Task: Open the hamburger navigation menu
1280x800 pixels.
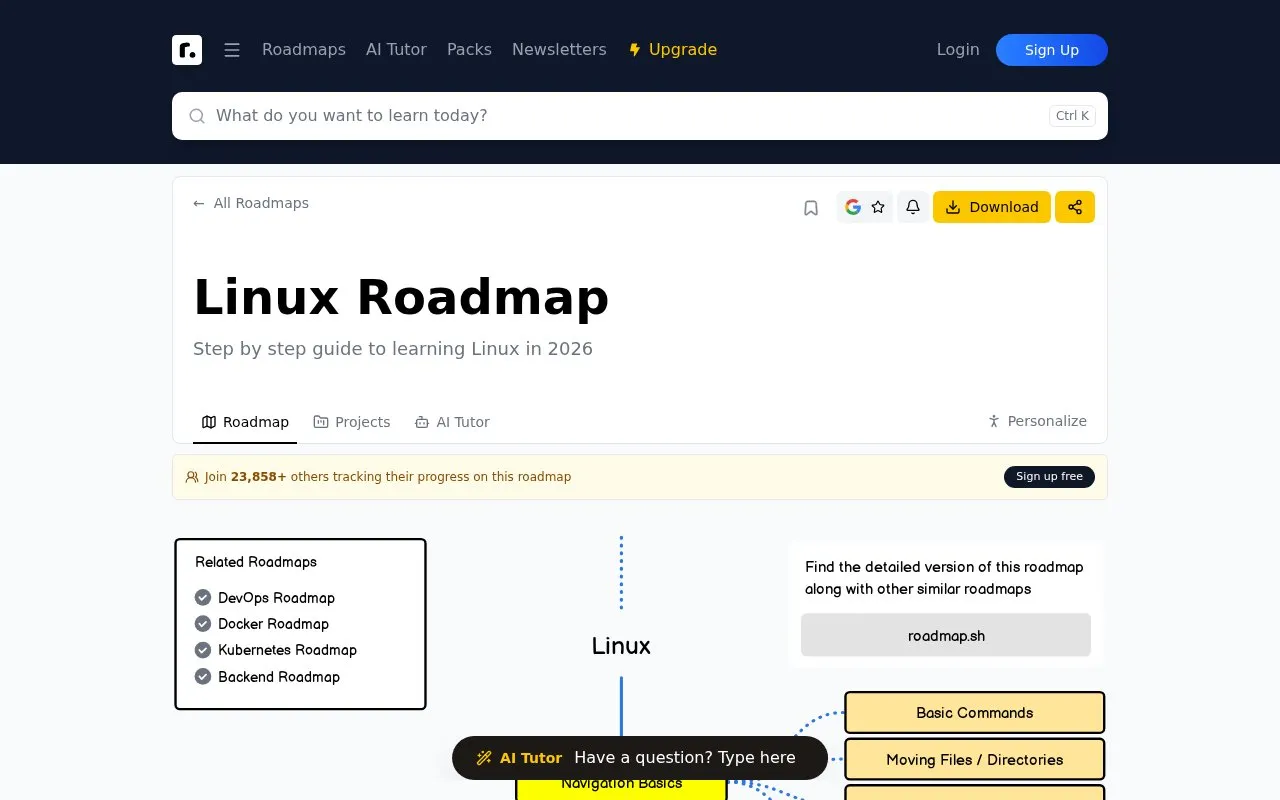Action: (x=232, y=50)
